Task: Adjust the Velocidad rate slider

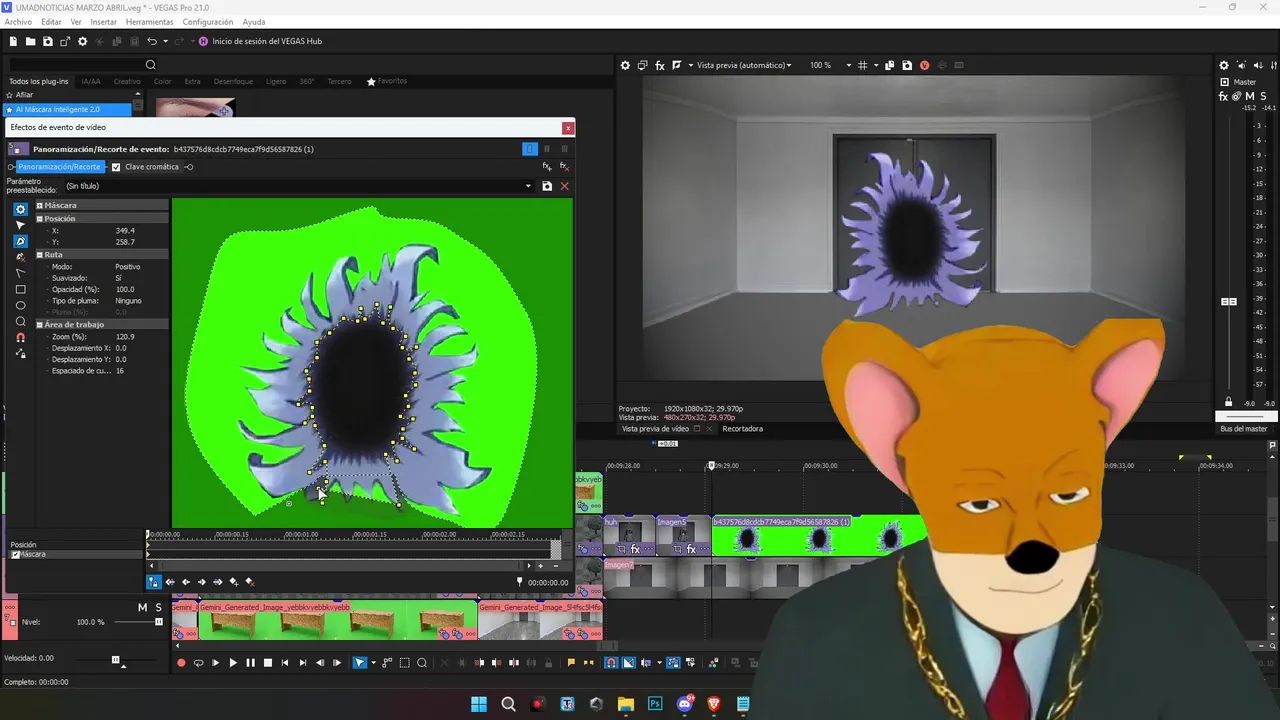Action: click(x=116, y=660)
